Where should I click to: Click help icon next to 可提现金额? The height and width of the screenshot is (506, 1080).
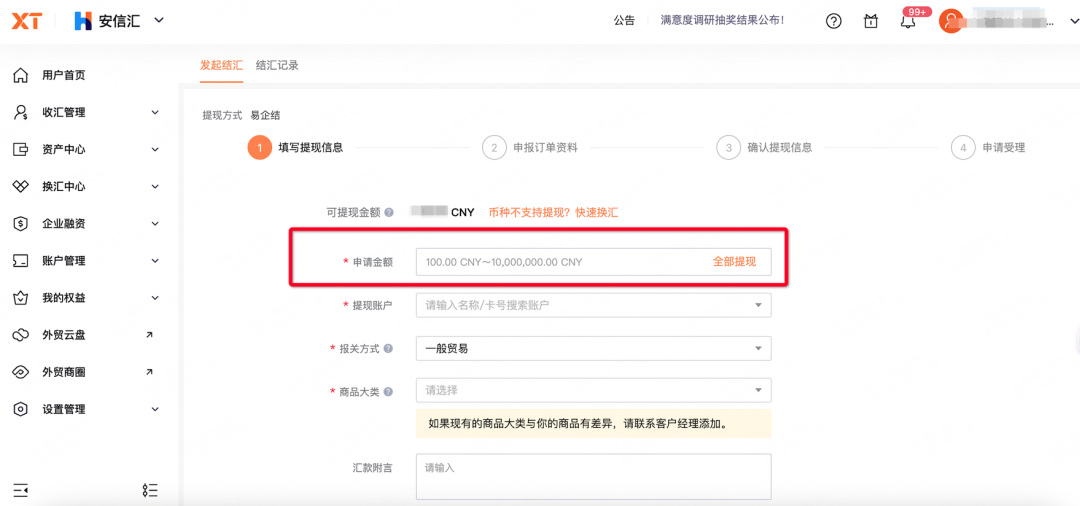coord(389,212)
